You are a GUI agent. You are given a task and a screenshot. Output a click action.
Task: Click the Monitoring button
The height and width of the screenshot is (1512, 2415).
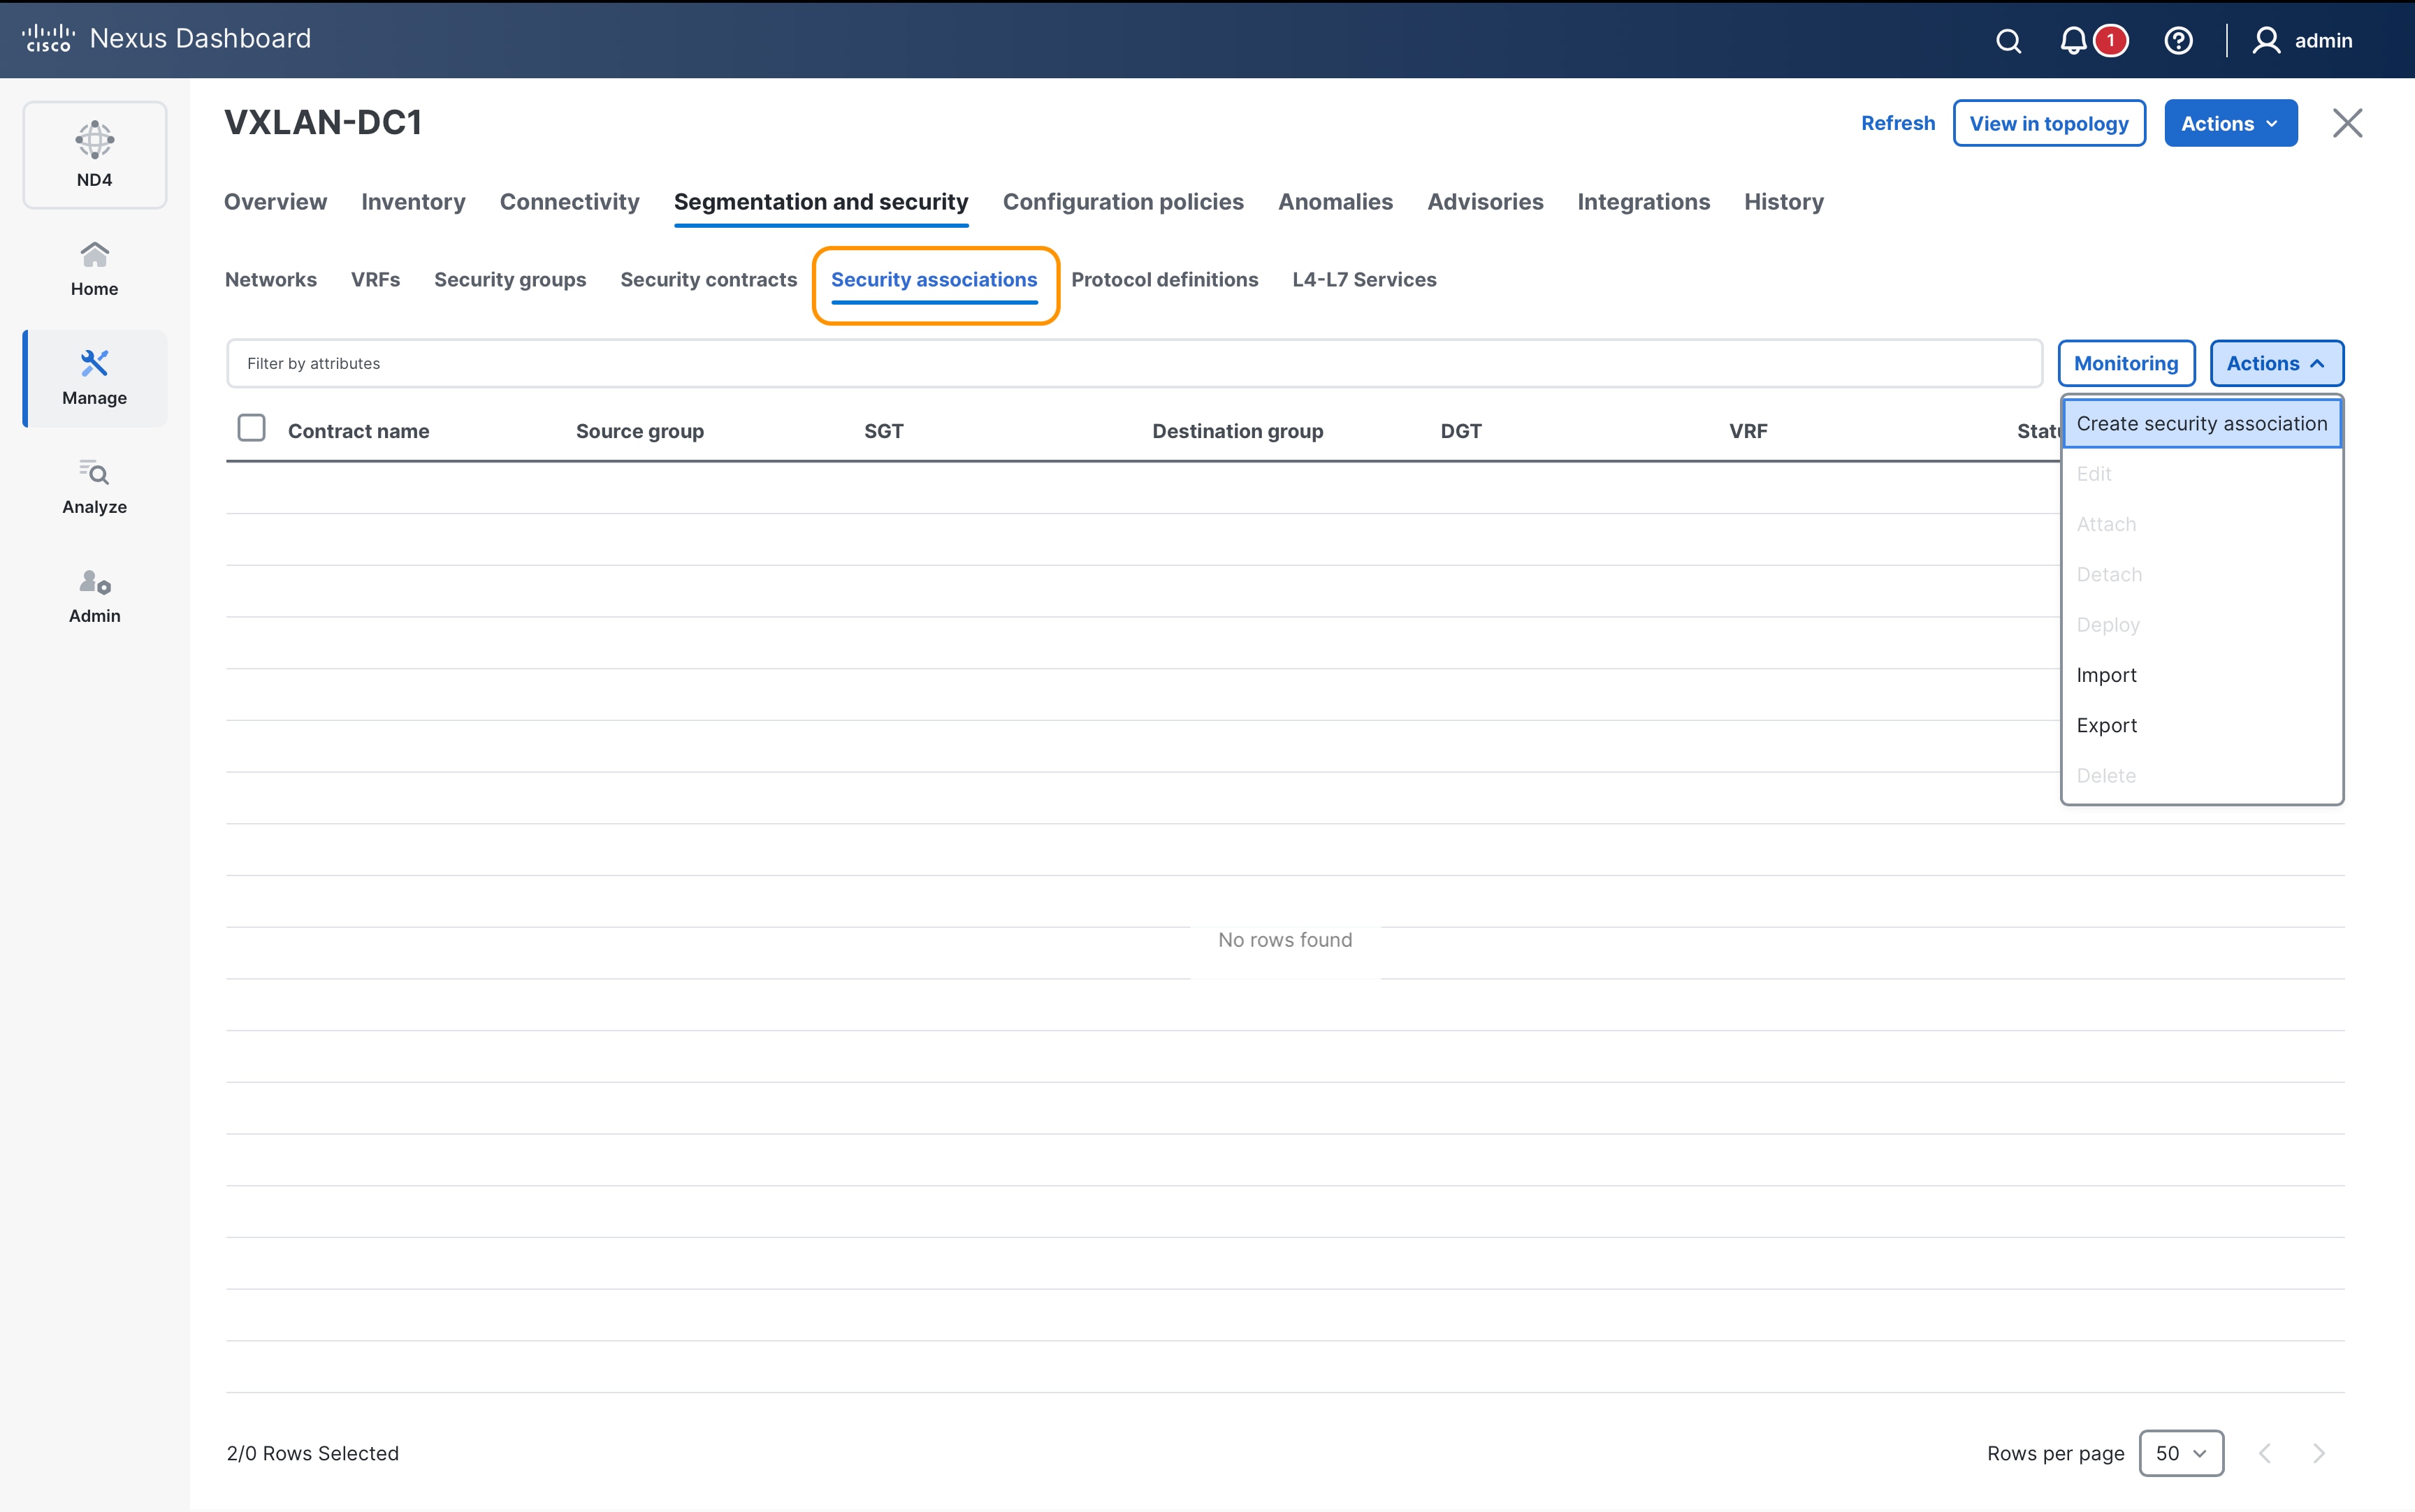(x=2126, y=363)
